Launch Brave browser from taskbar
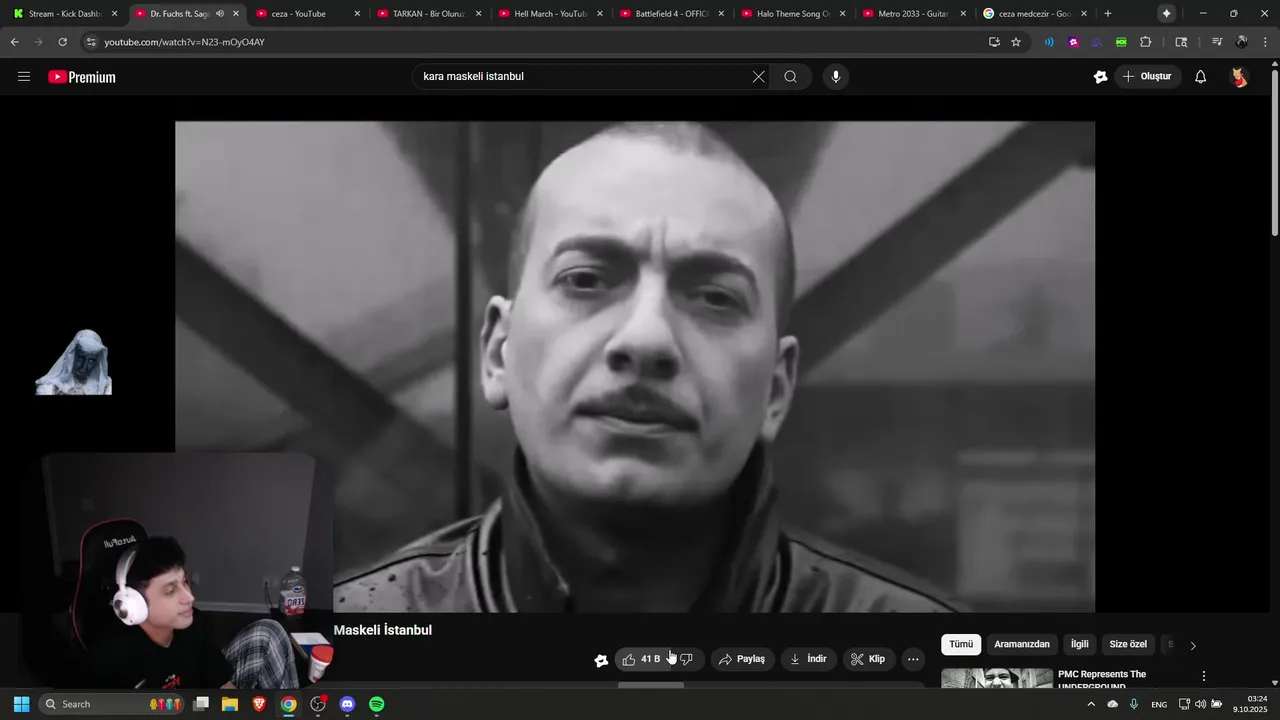This screenshot has width=1280, height=720. click(x=259, y=704)
